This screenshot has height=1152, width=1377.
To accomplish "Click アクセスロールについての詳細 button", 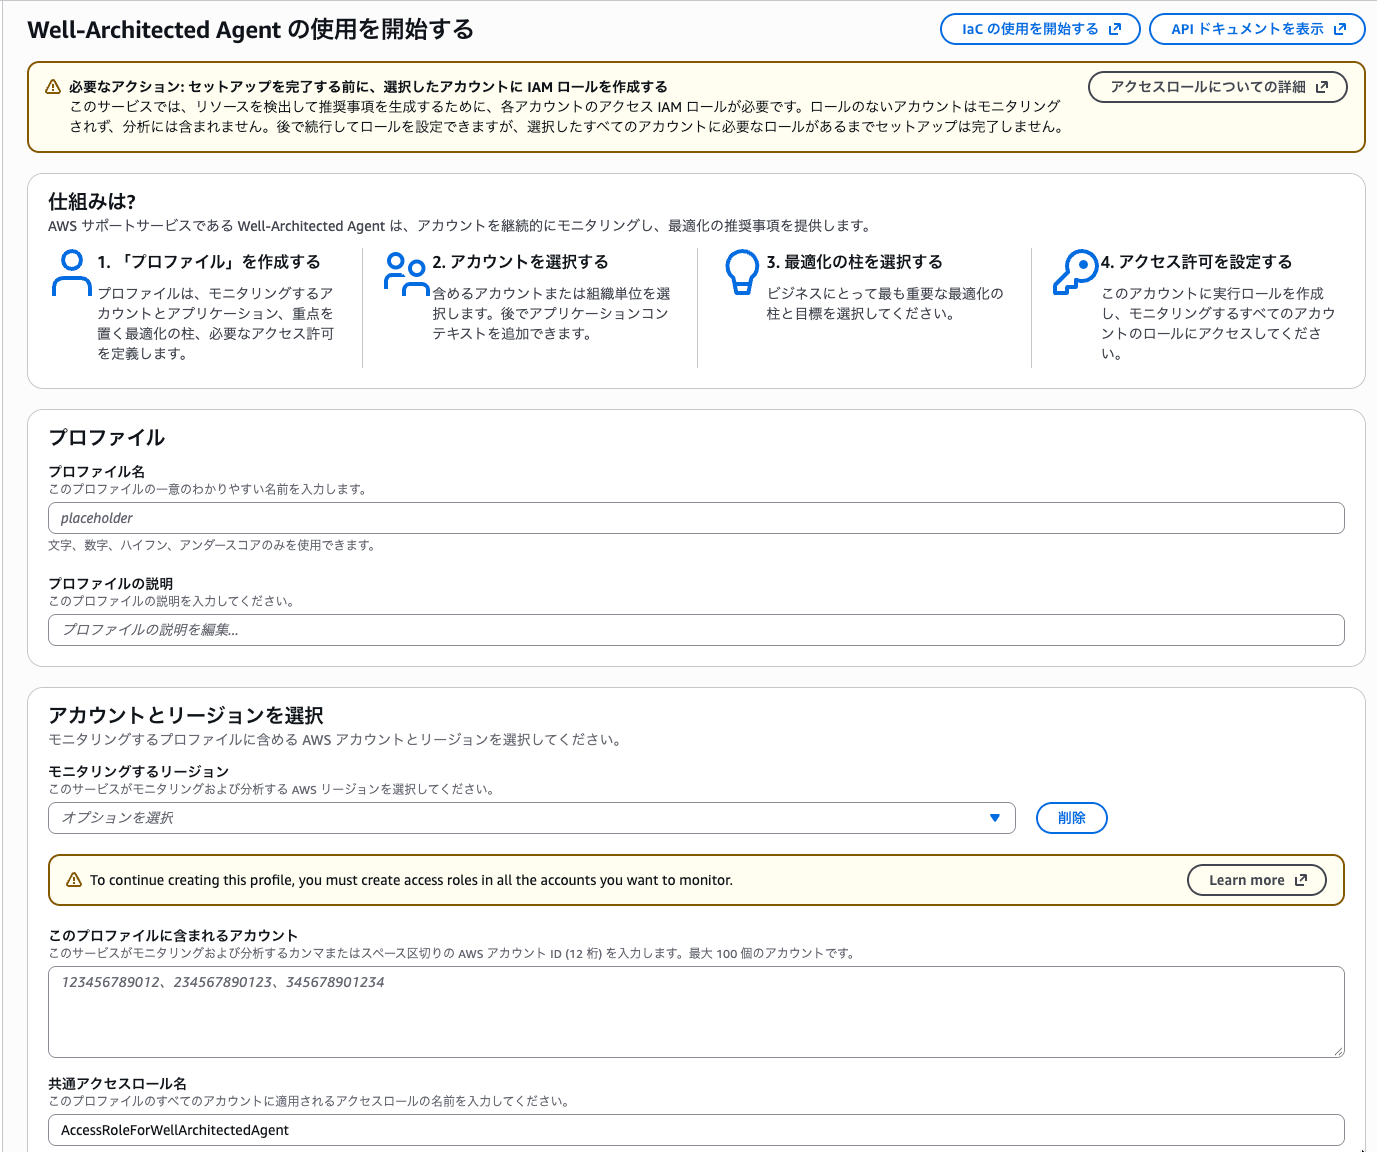I will (x=1217, y=87).
